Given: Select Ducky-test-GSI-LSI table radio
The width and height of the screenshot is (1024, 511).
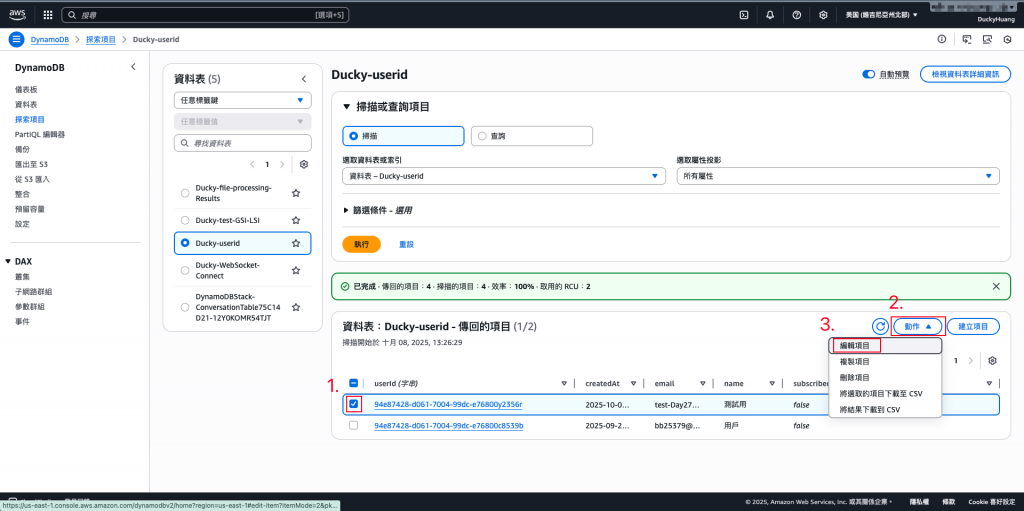Looking at the screenshot, I should point(184,220).
